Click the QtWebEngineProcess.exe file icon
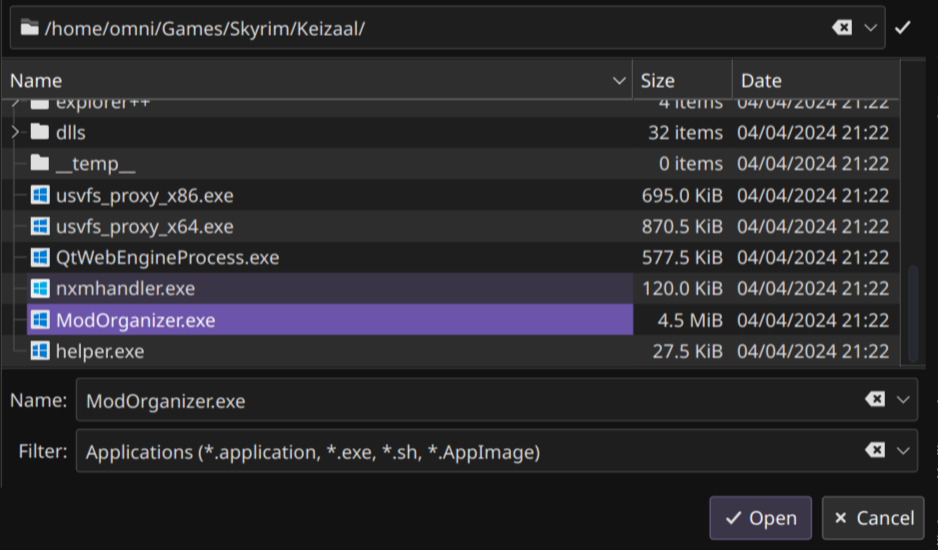This screenshot has height=550, width=938. pyautogui.click(x=39, y=257)
